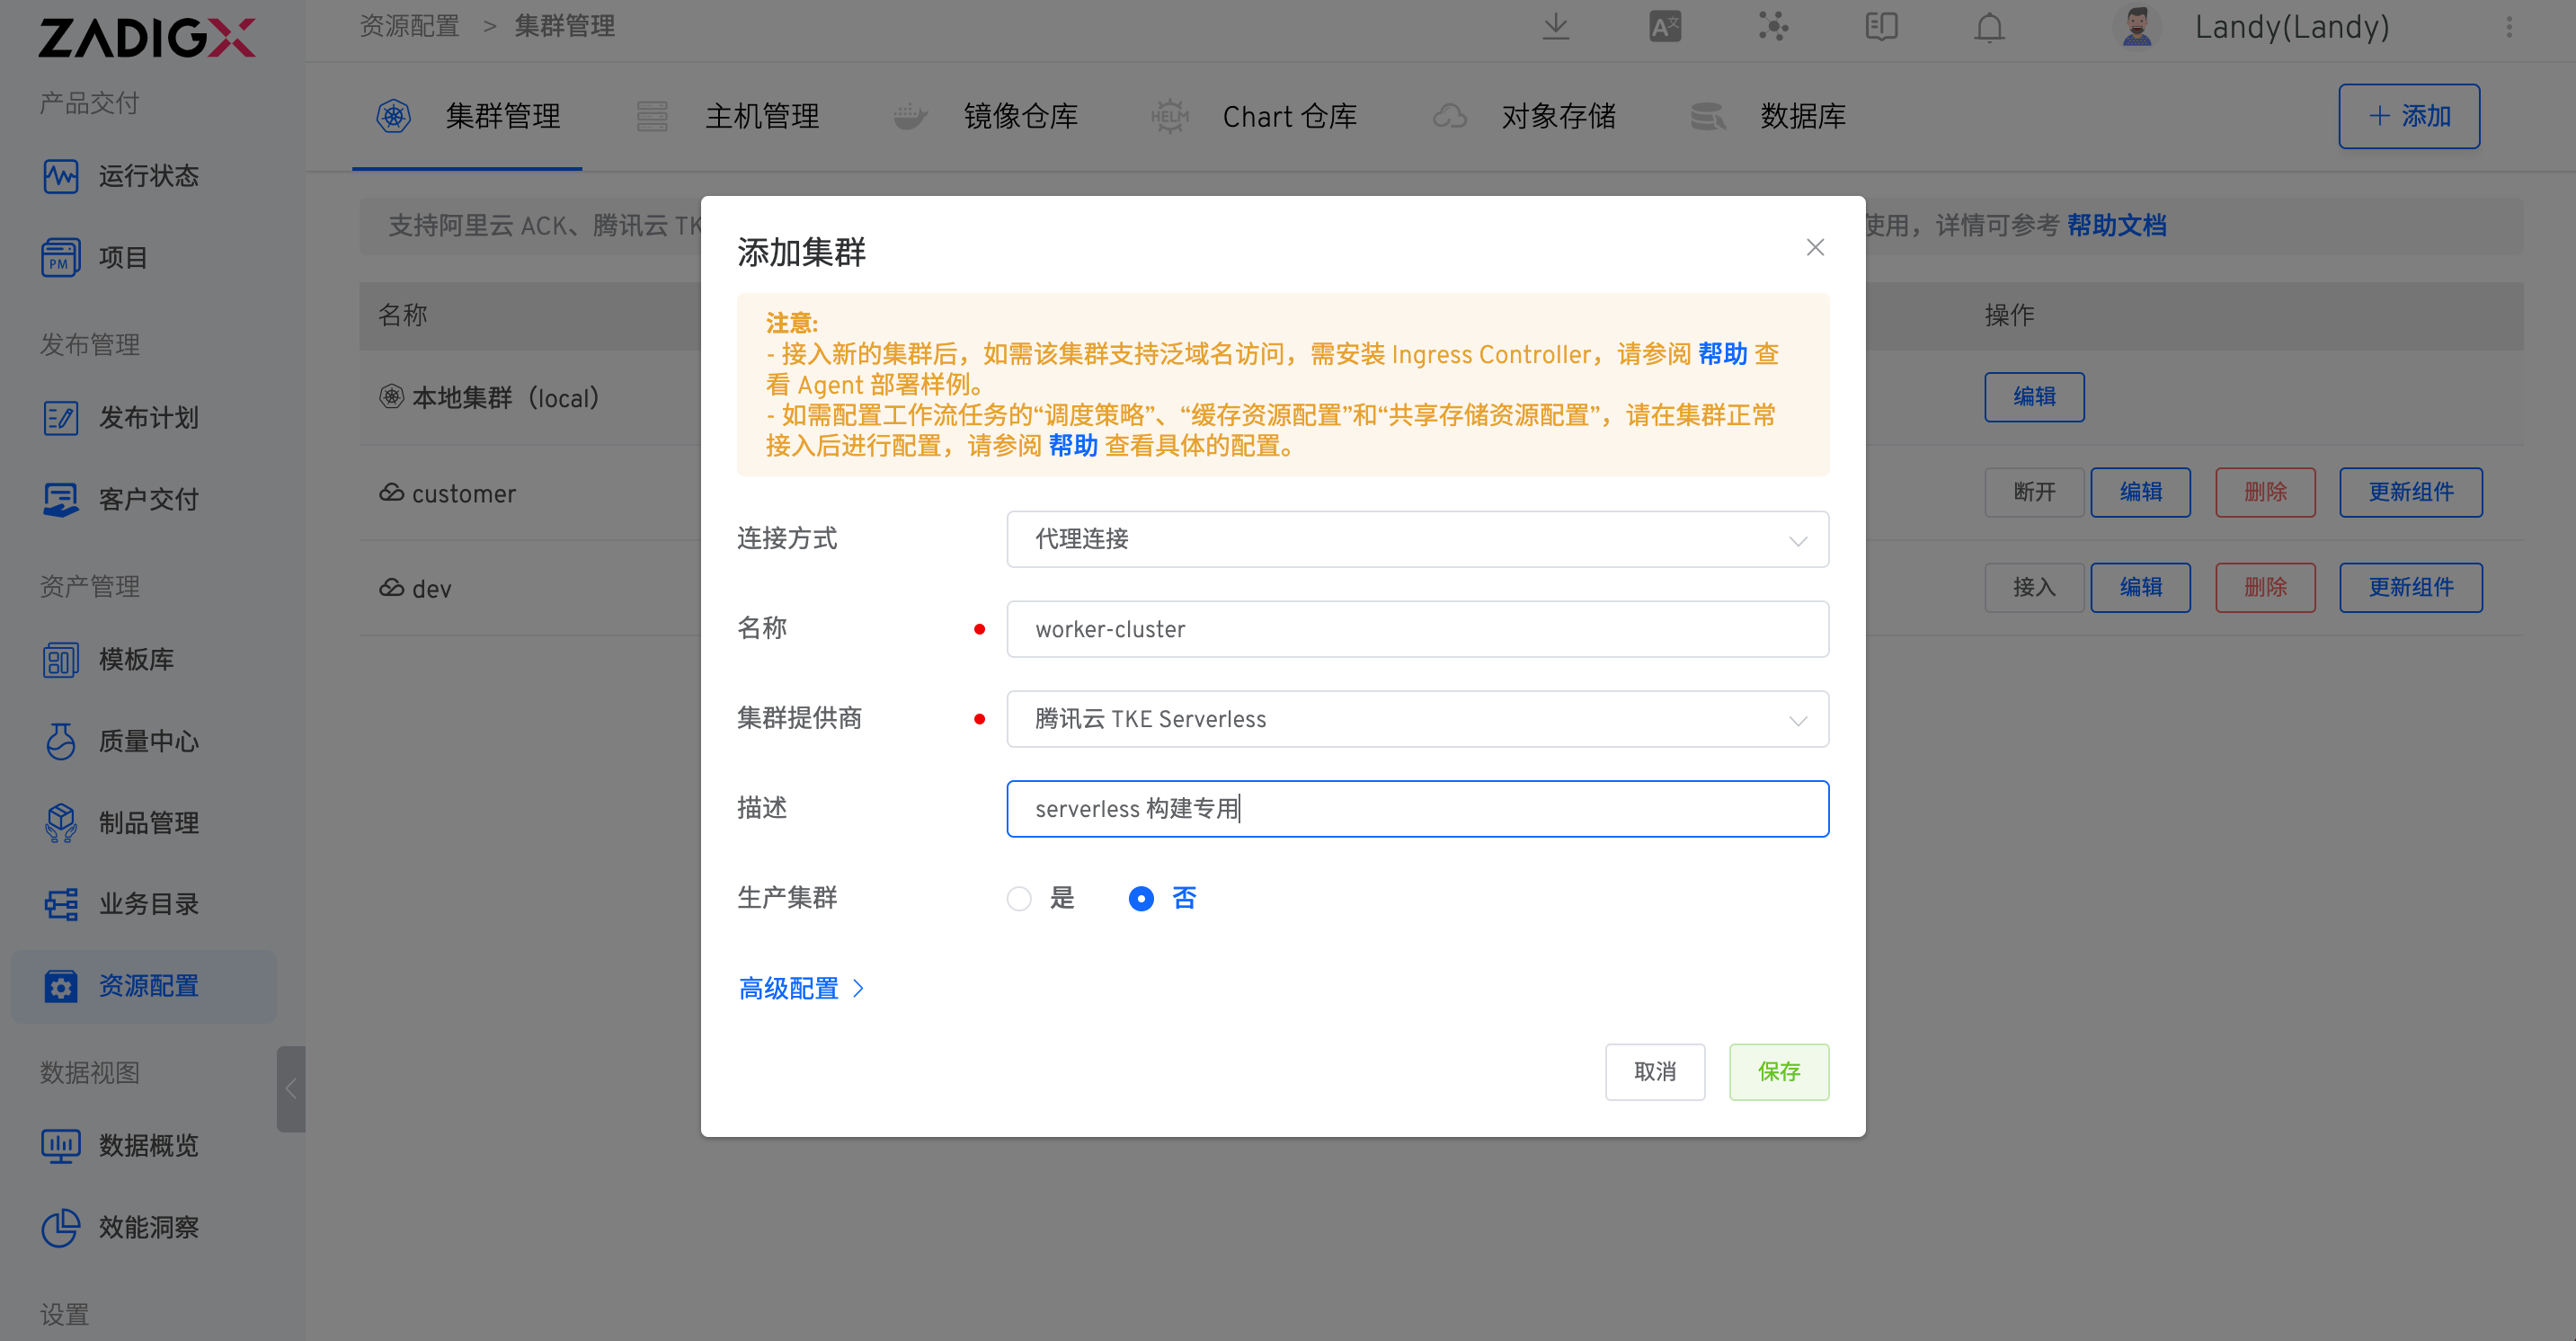Open the 效能洞察 pie chart icon

tap(60, 1227)
